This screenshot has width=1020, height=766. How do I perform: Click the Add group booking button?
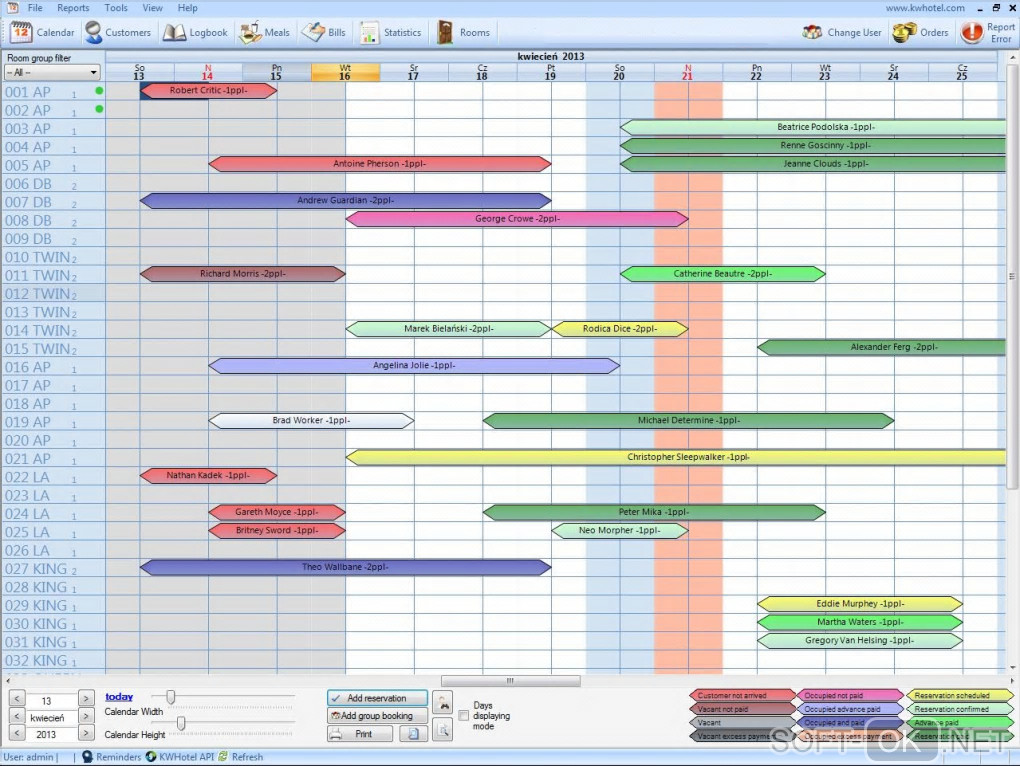(x=377, y=716)
